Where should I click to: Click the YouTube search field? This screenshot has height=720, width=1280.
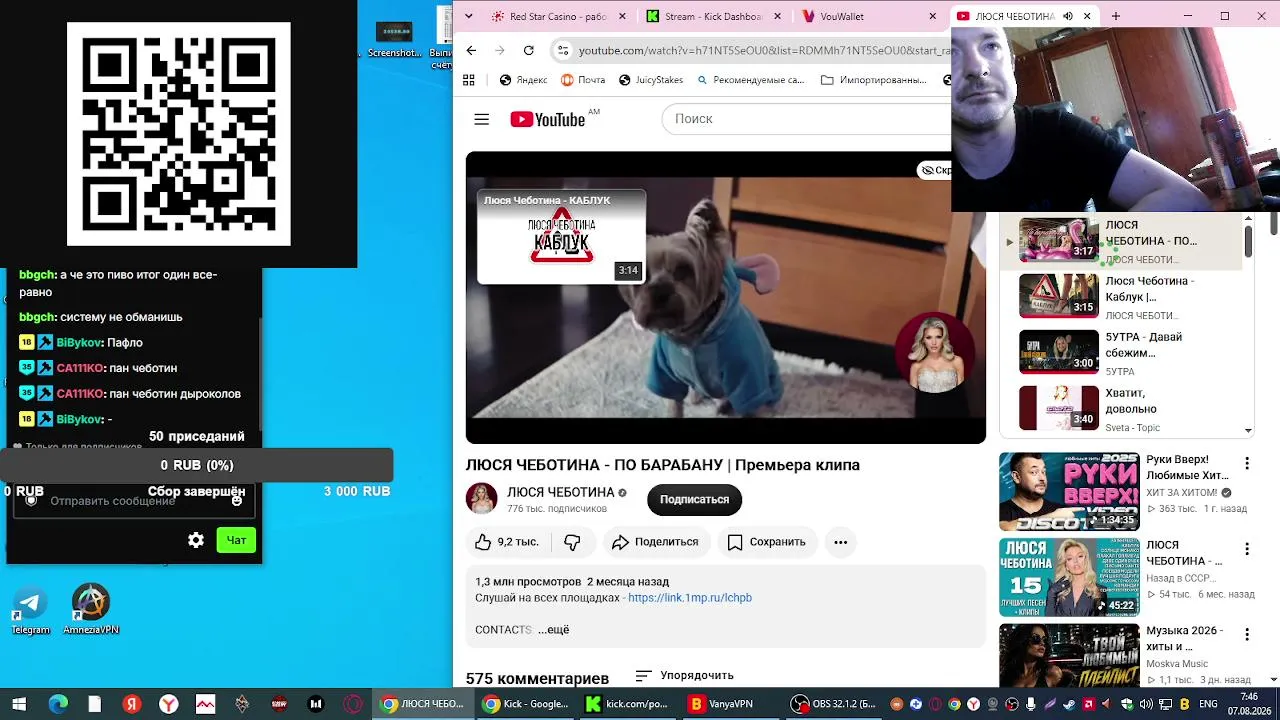click(806, 119)
